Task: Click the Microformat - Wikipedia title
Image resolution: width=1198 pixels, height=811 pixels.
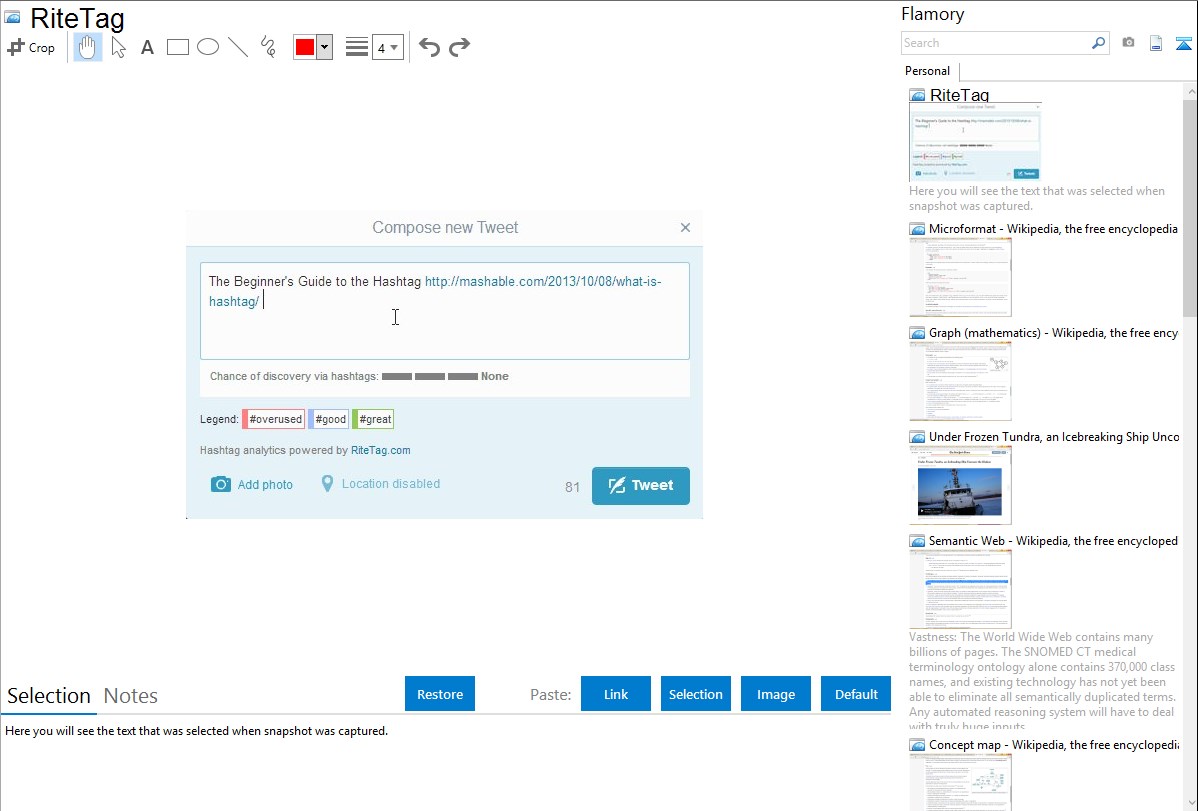Action: pyautogui.click(x=1053, y=229)
